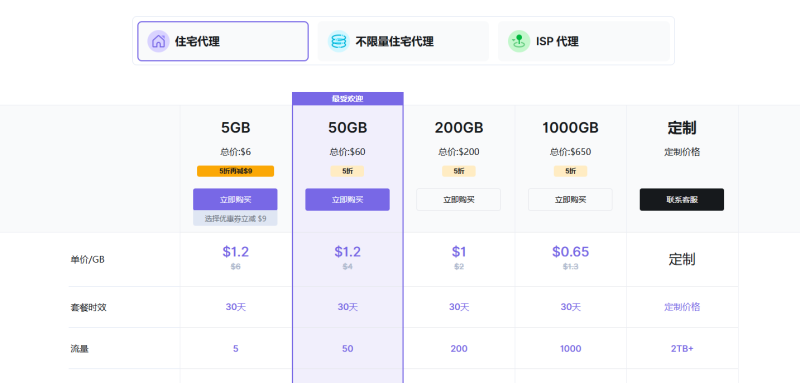Click 30天 in the 200GB column
Viewport: 800px width, 383px height.
pyautogui.click(x=459, y=307)
